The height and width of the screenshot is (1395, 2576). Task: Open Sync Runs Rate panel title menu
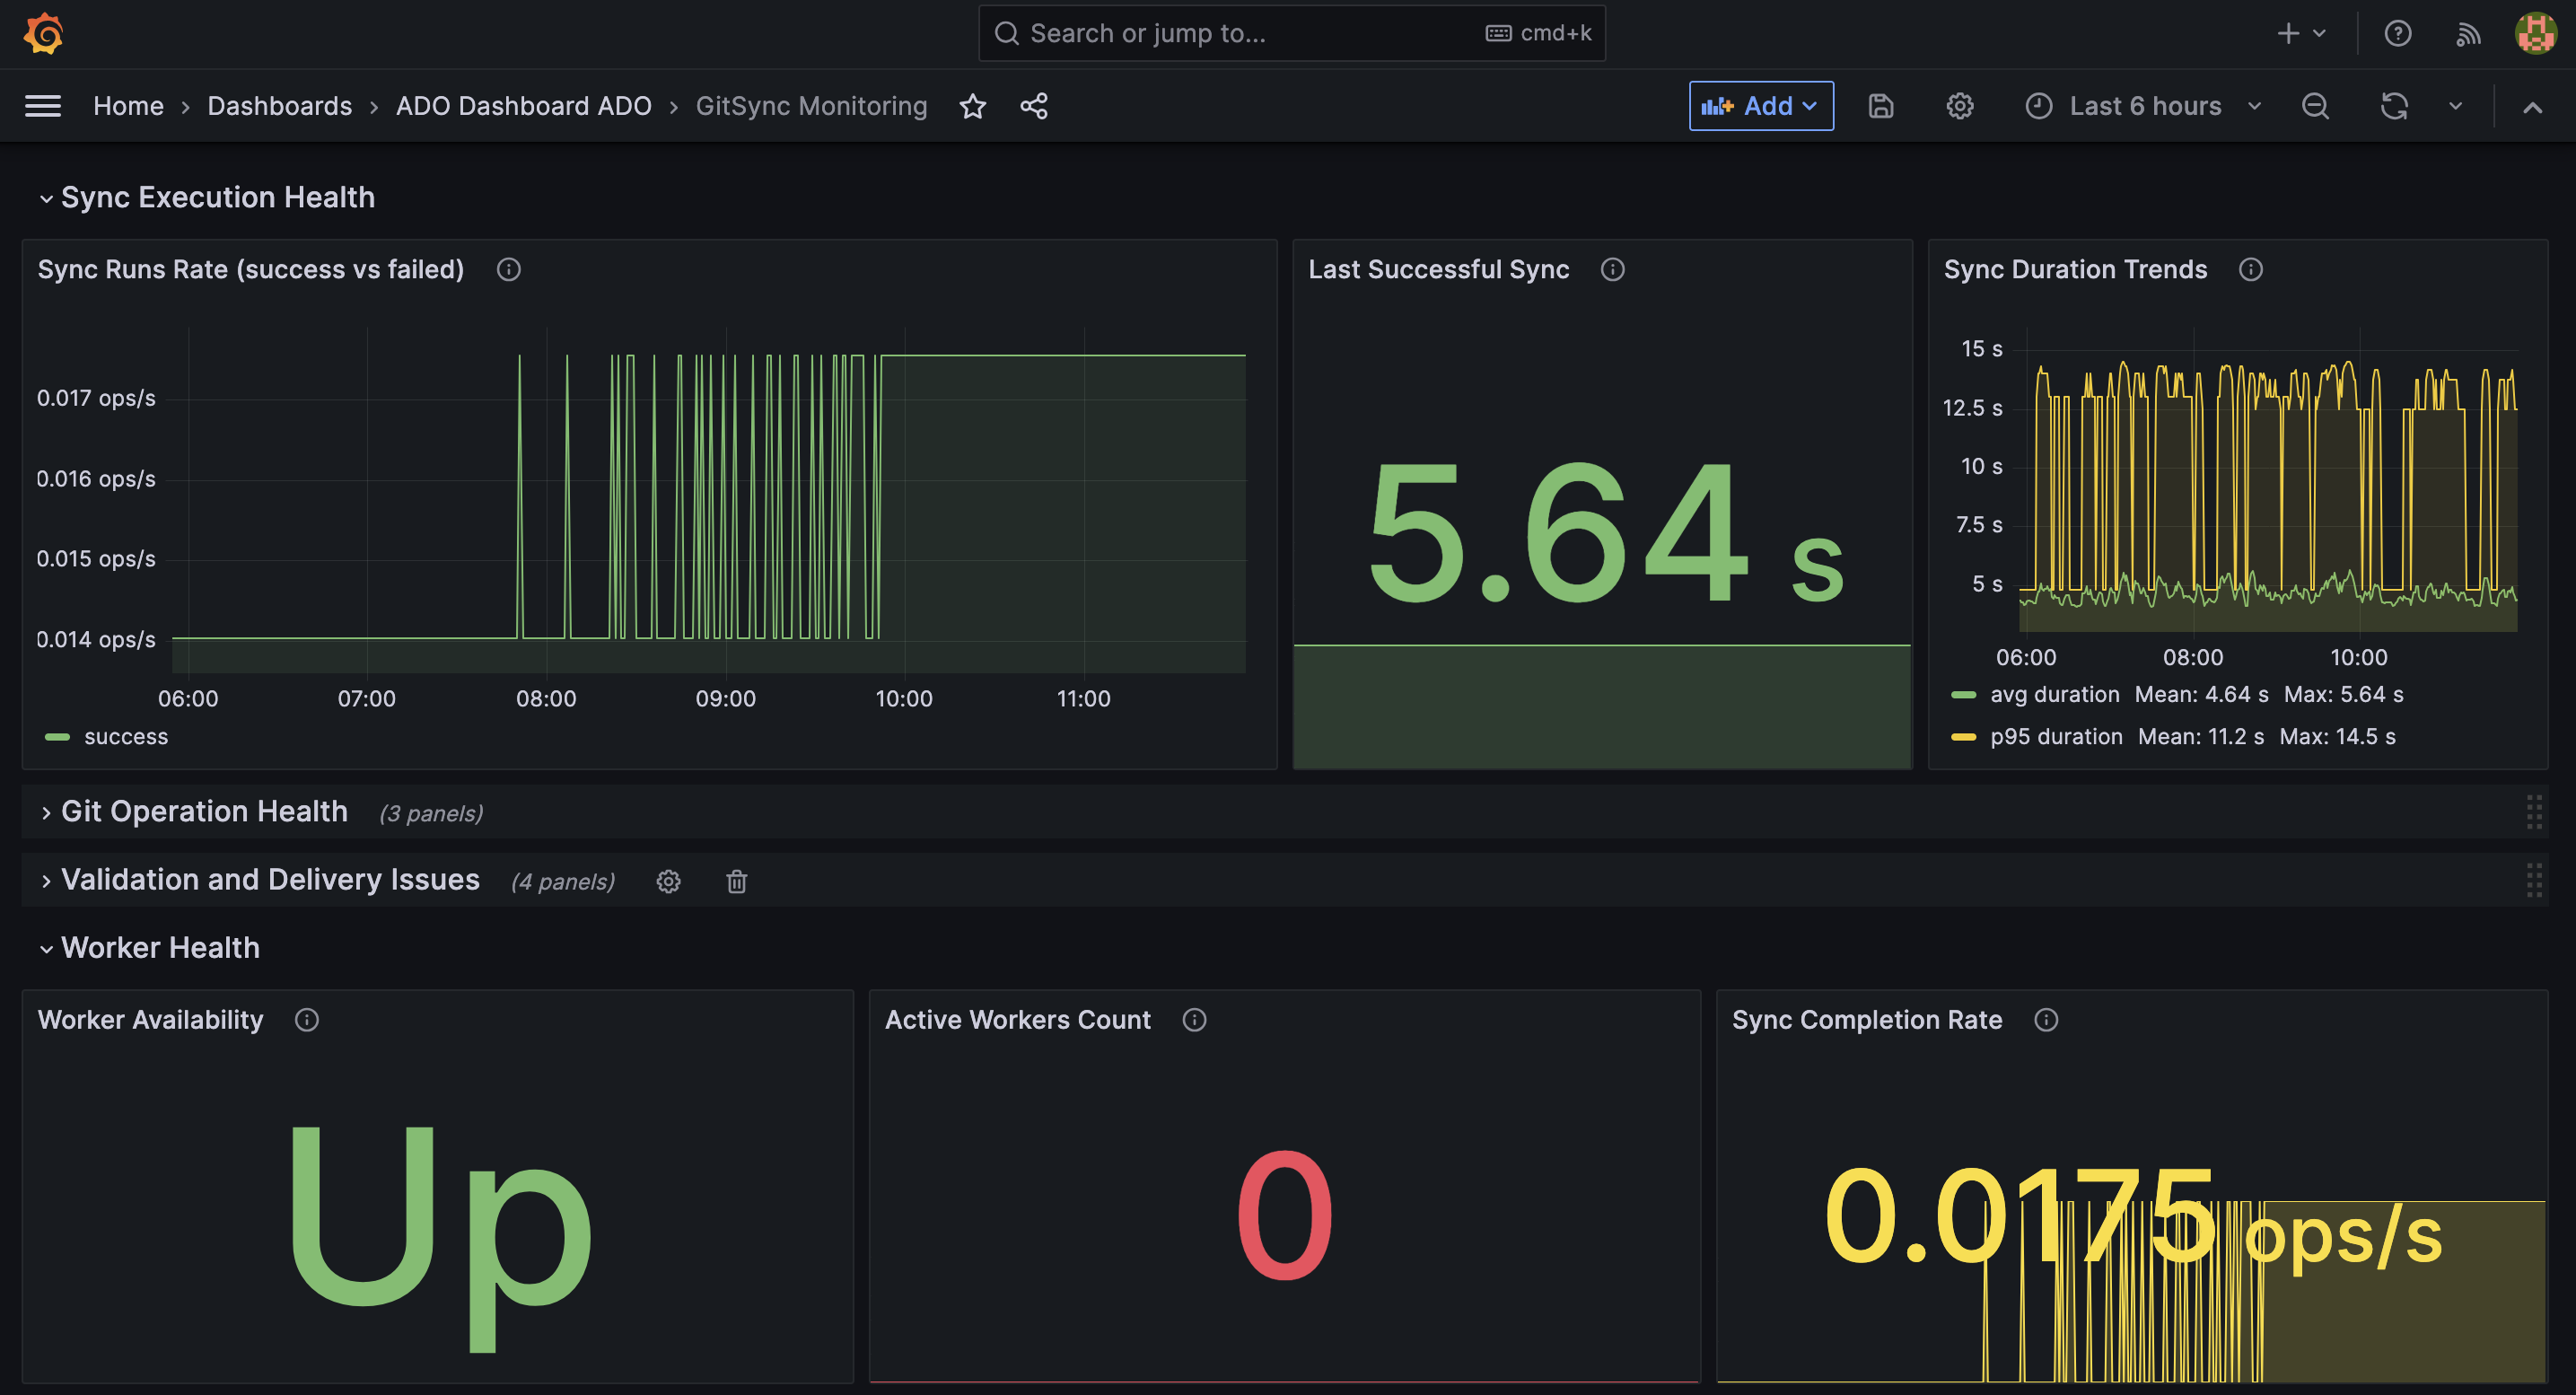point(251,269)
